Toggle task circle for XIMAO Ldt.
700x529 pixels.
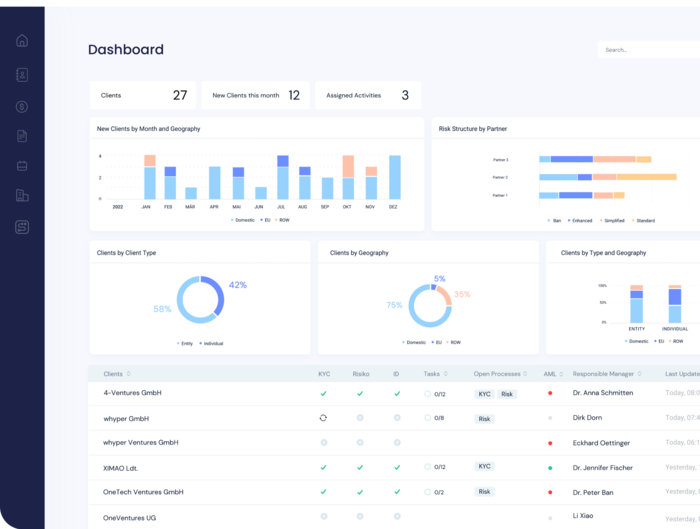point(428,467)
